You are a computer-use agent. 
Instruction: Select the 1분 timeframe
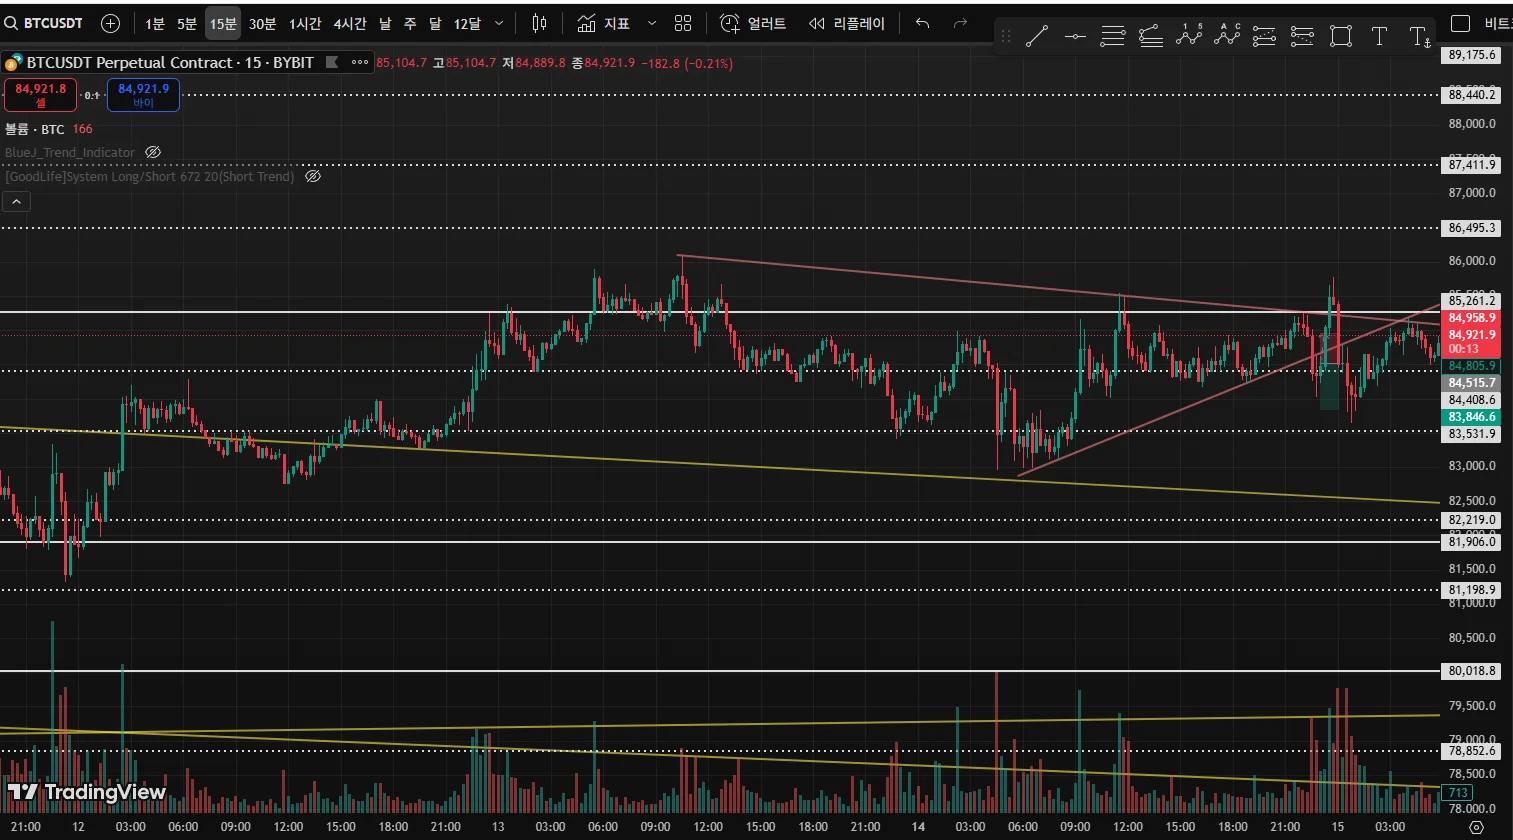click(155, 23)
